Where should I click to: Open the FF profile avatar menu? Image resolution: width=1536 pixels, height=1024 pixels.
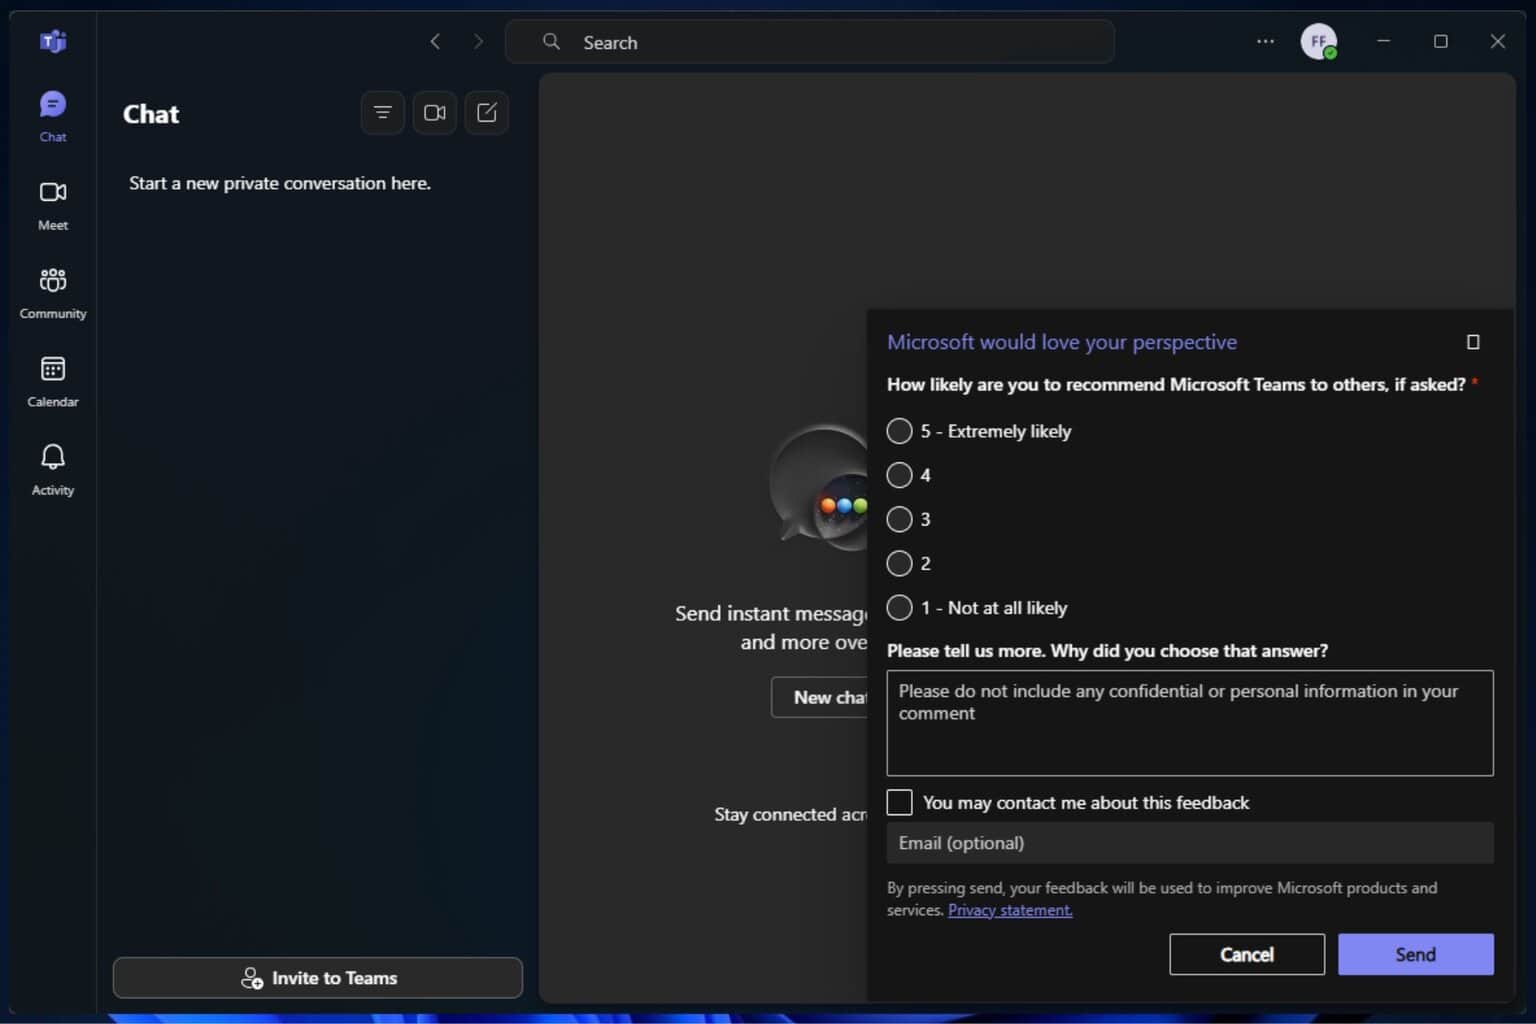(1319, 41)
